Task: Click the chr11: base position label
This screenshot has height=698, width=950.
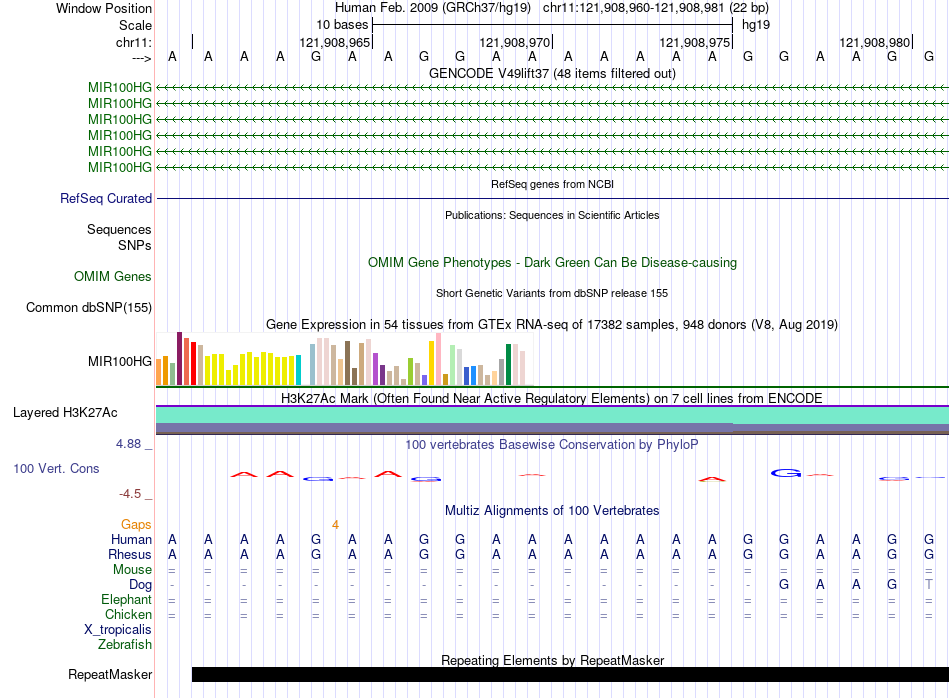Action: pos(134,42)
